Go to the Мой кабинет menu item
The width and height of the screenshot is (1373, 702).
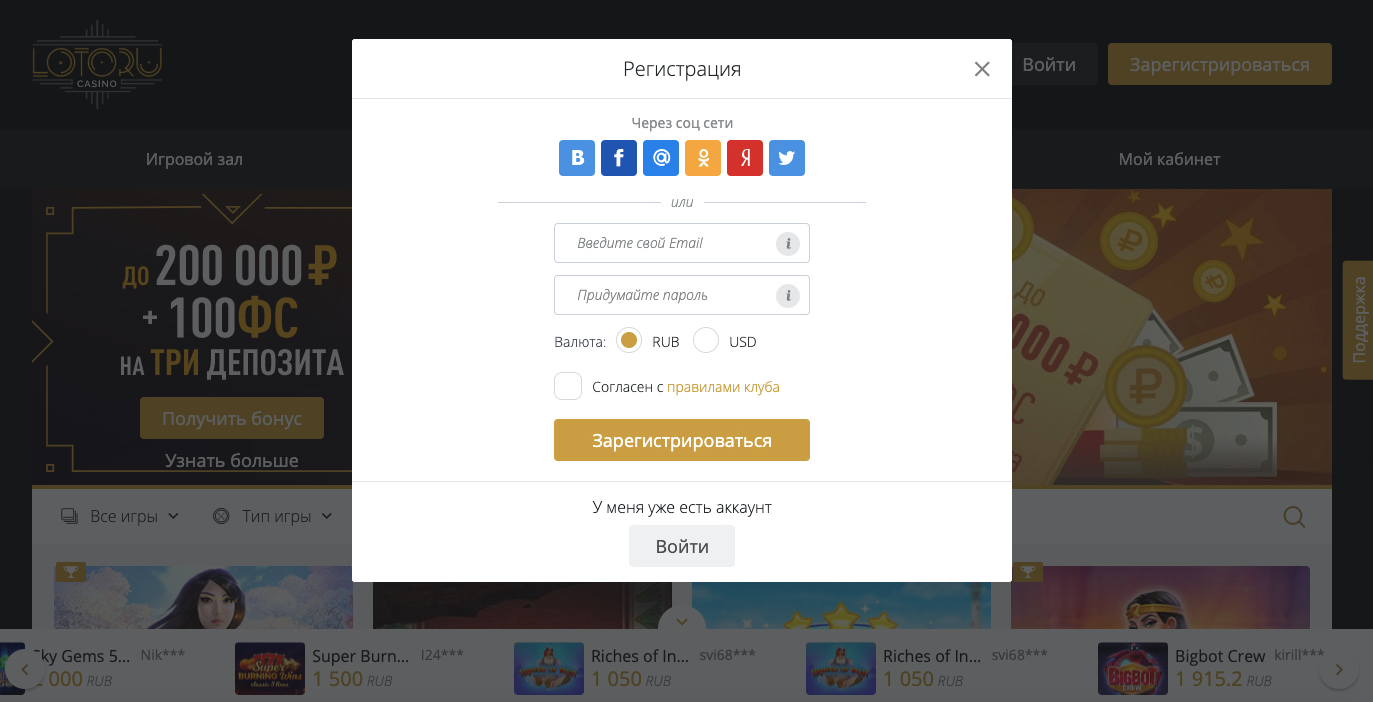[1169, 159]
